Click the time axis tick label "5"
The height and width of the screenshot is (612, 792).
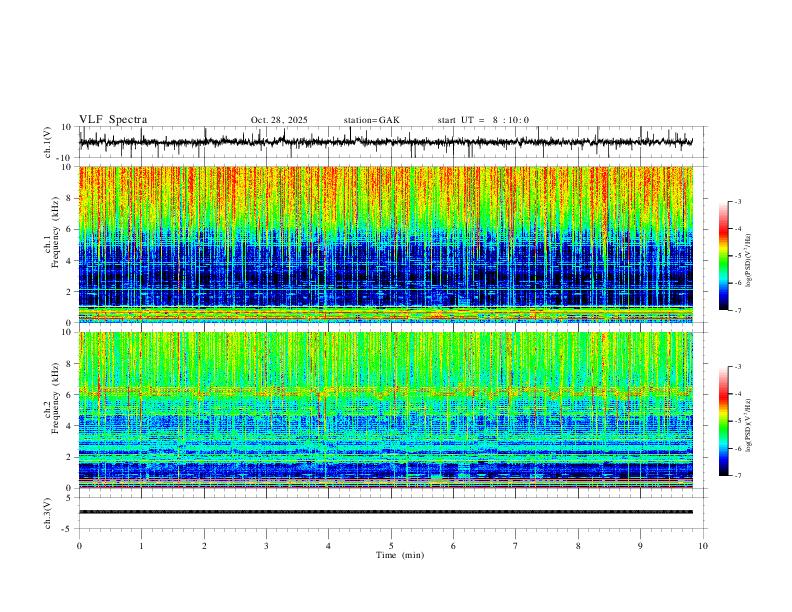[391, 546]
